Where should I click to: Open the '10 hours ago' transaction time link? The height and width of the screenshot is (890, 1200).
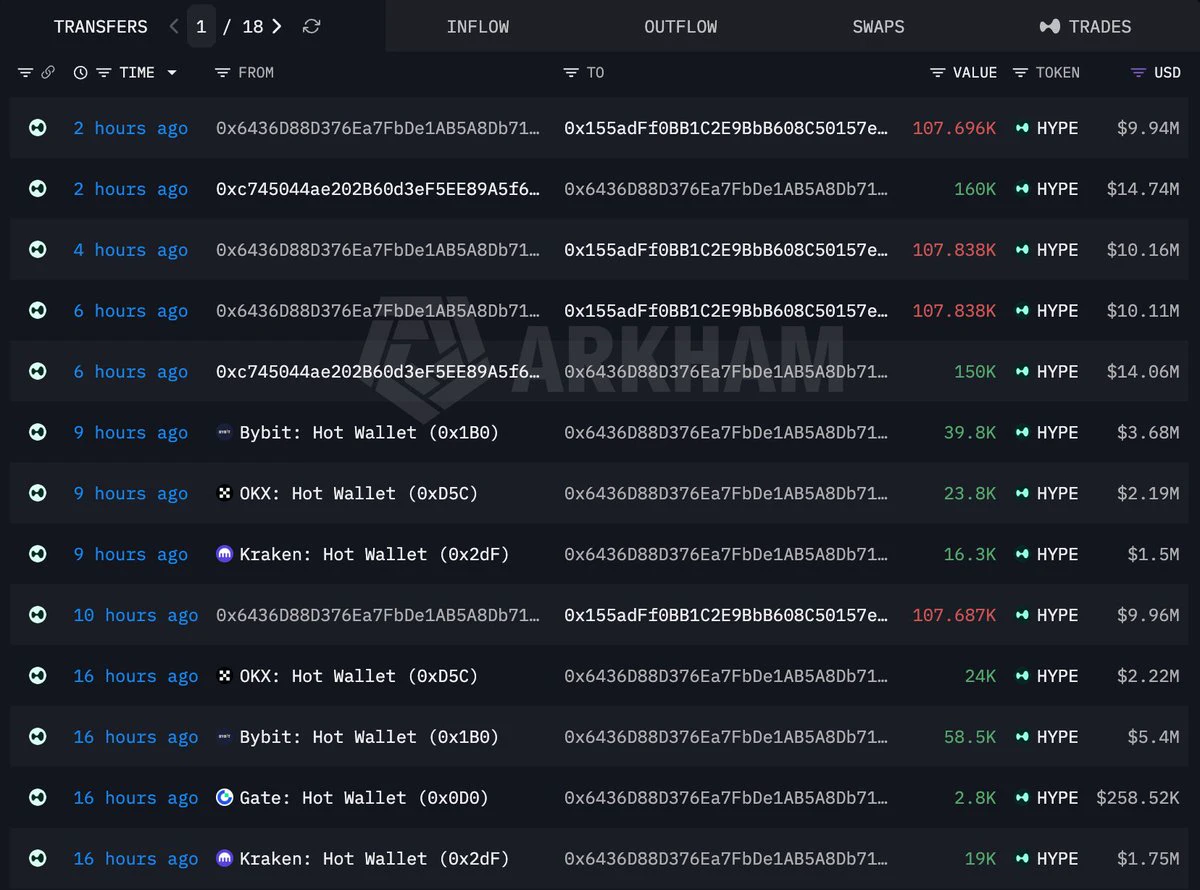point(135,615)
